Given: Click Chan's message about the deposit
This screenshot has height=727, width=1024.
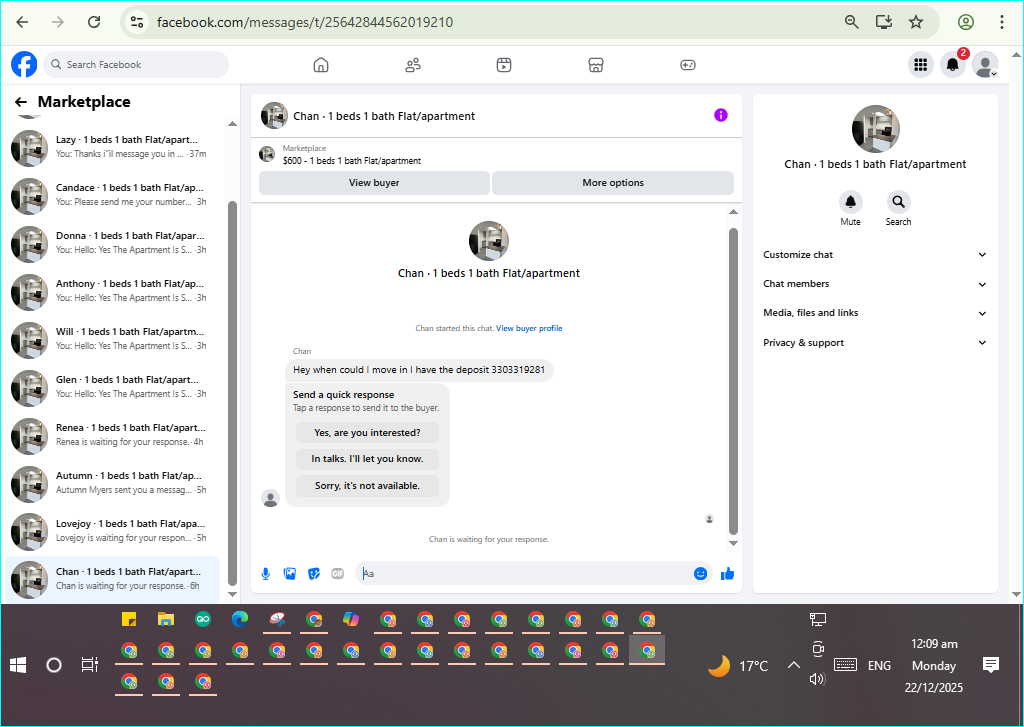Looking at the screenshot, I should [x=419, y=370].
